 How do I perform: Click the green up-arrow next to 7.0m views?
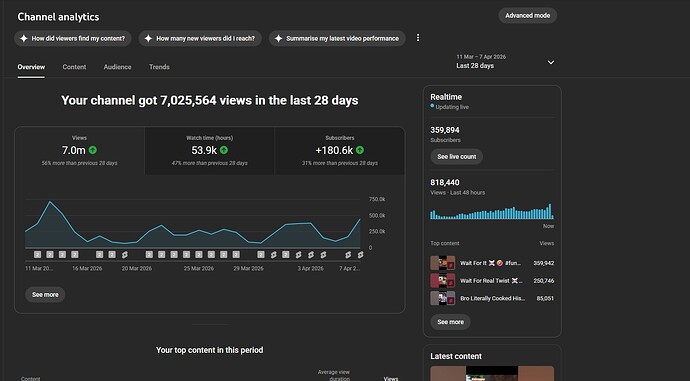click(92, 150)
